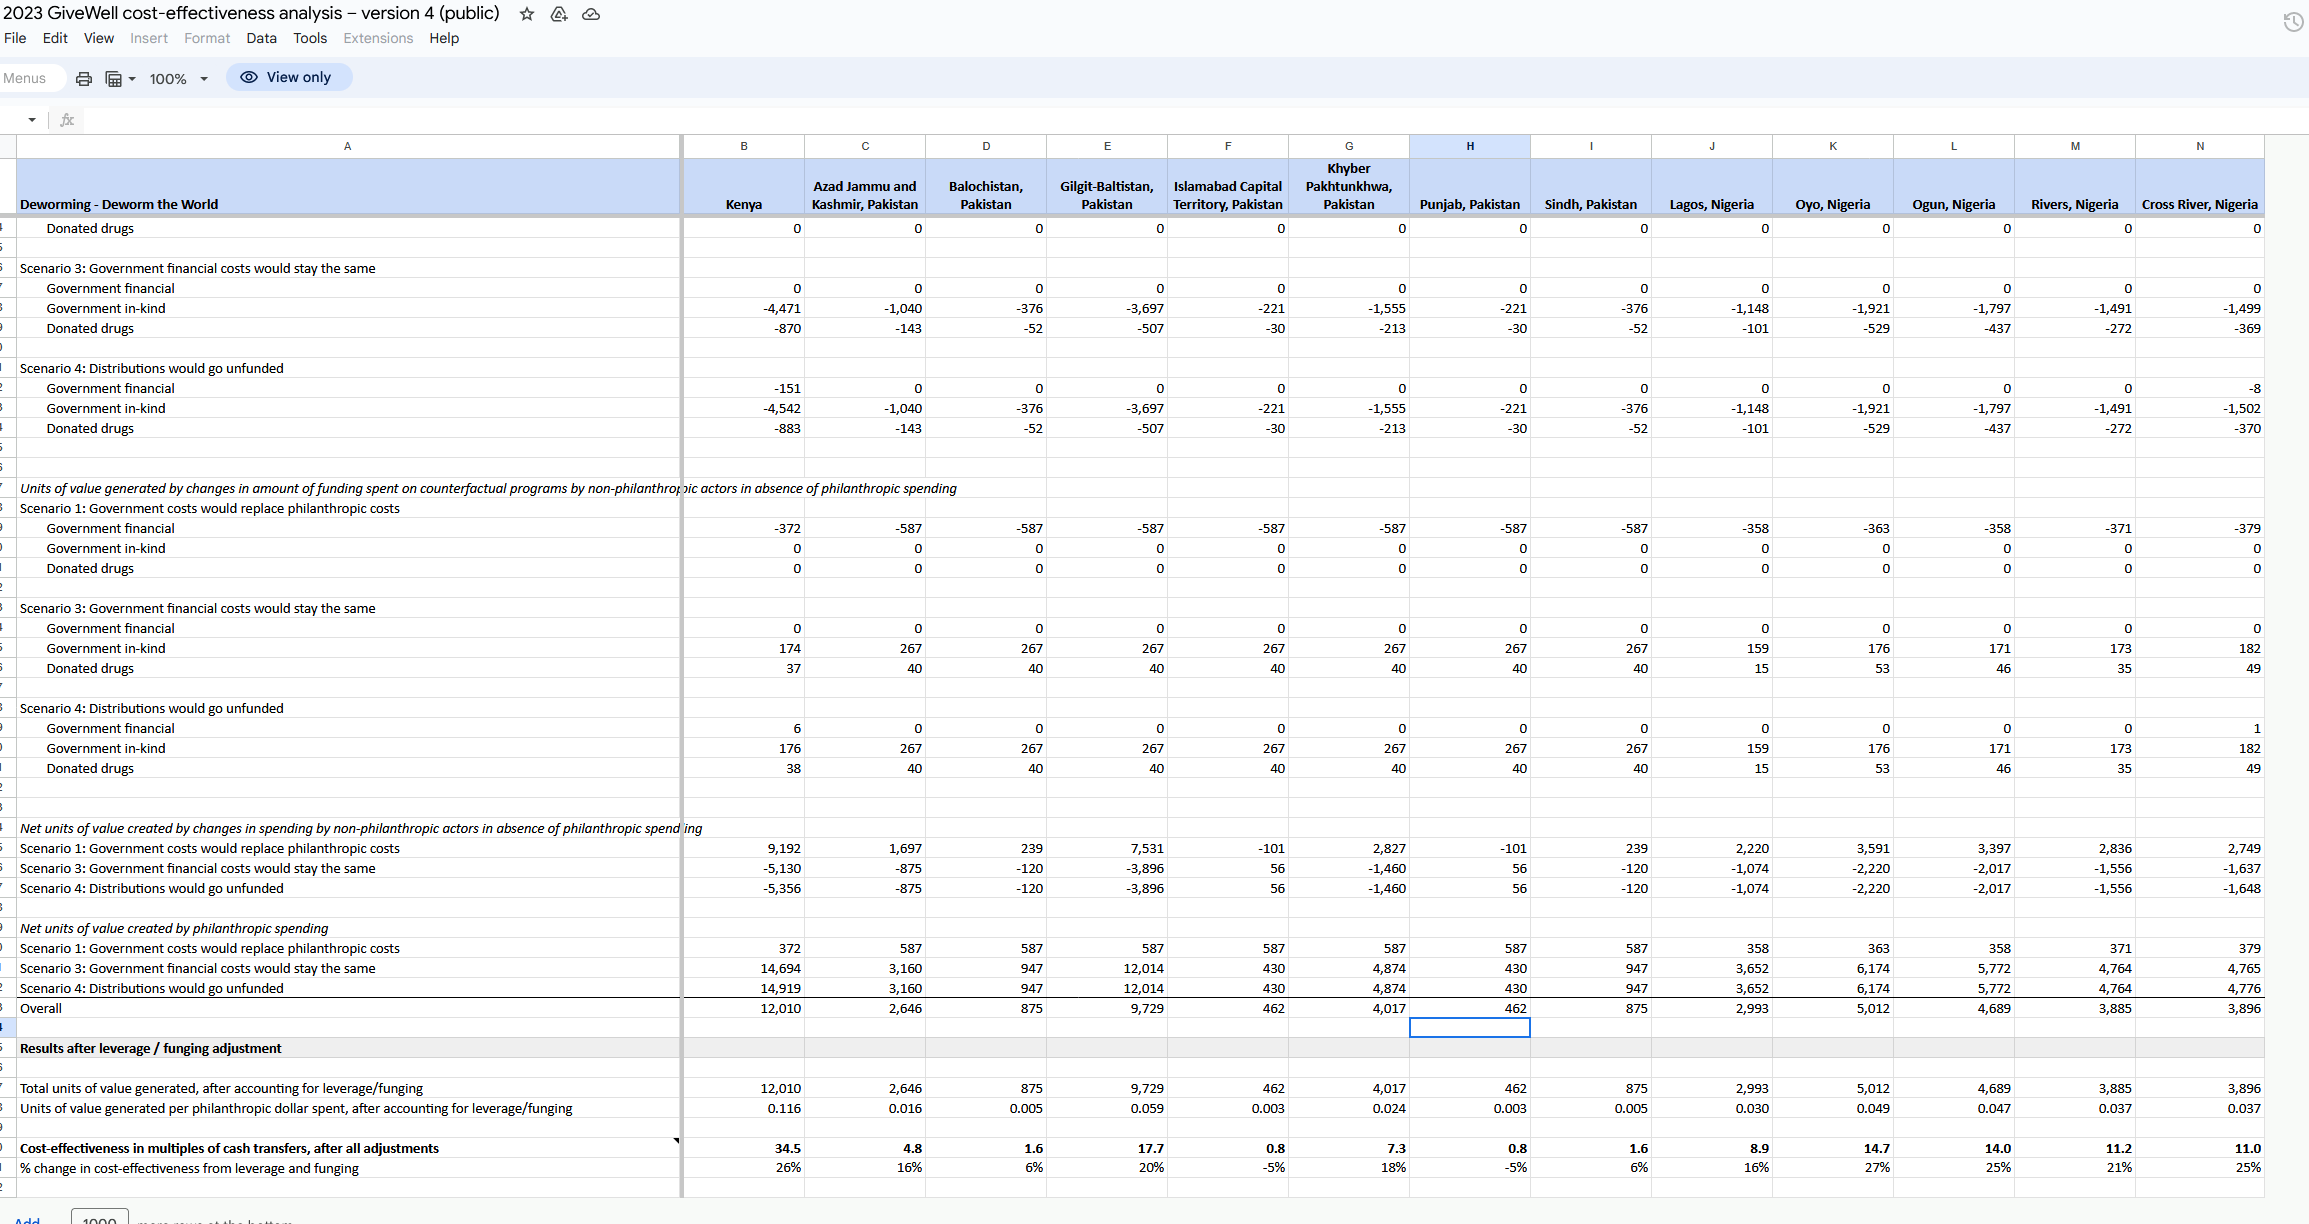Select column E header
This screenshot has width=2309, height=1224.
pyautogui.click(x=1107, y=146)
